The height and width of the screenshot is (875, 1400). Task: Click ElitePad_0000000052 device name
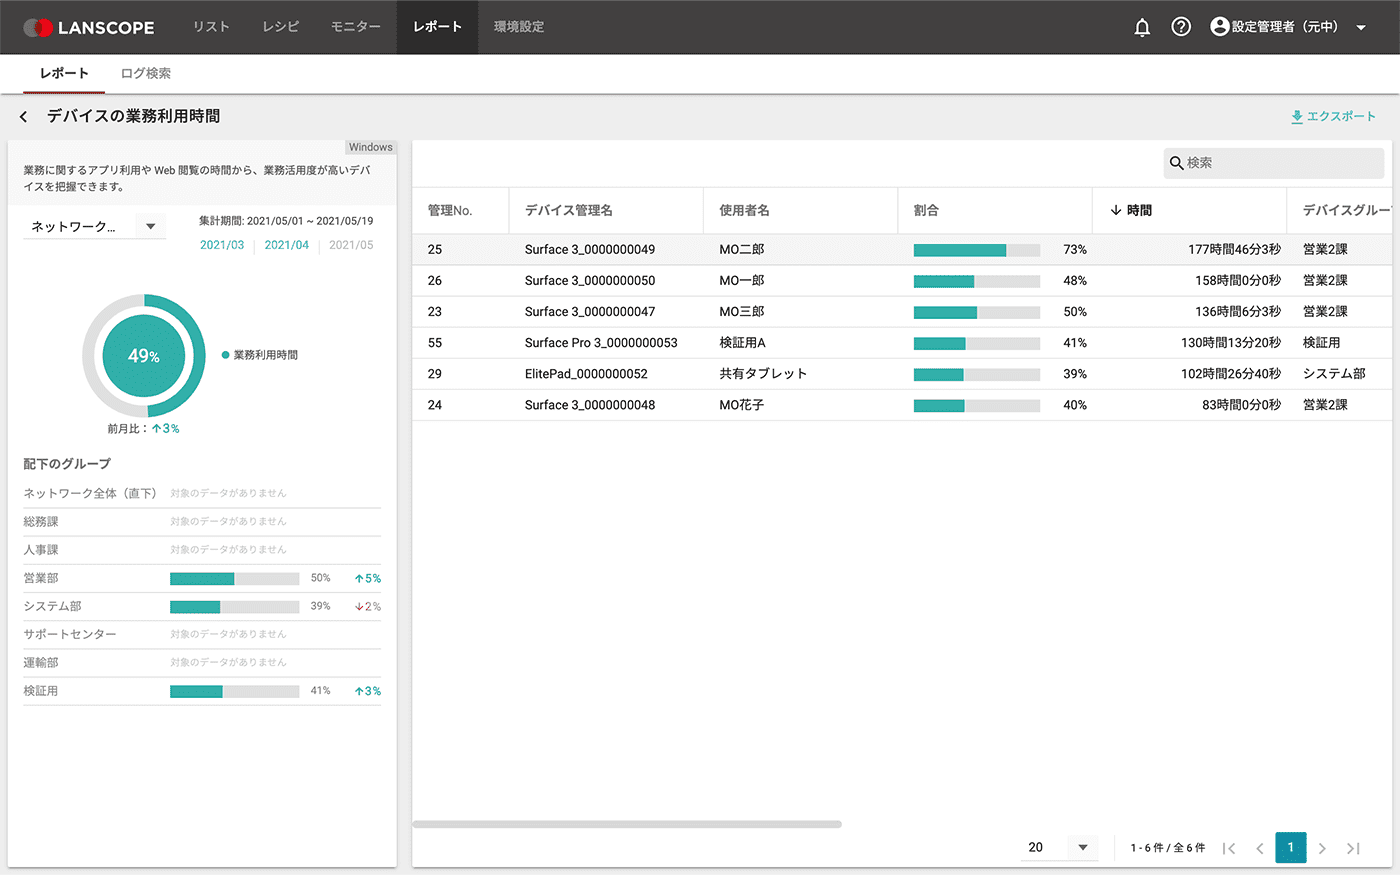coord(586,374)
